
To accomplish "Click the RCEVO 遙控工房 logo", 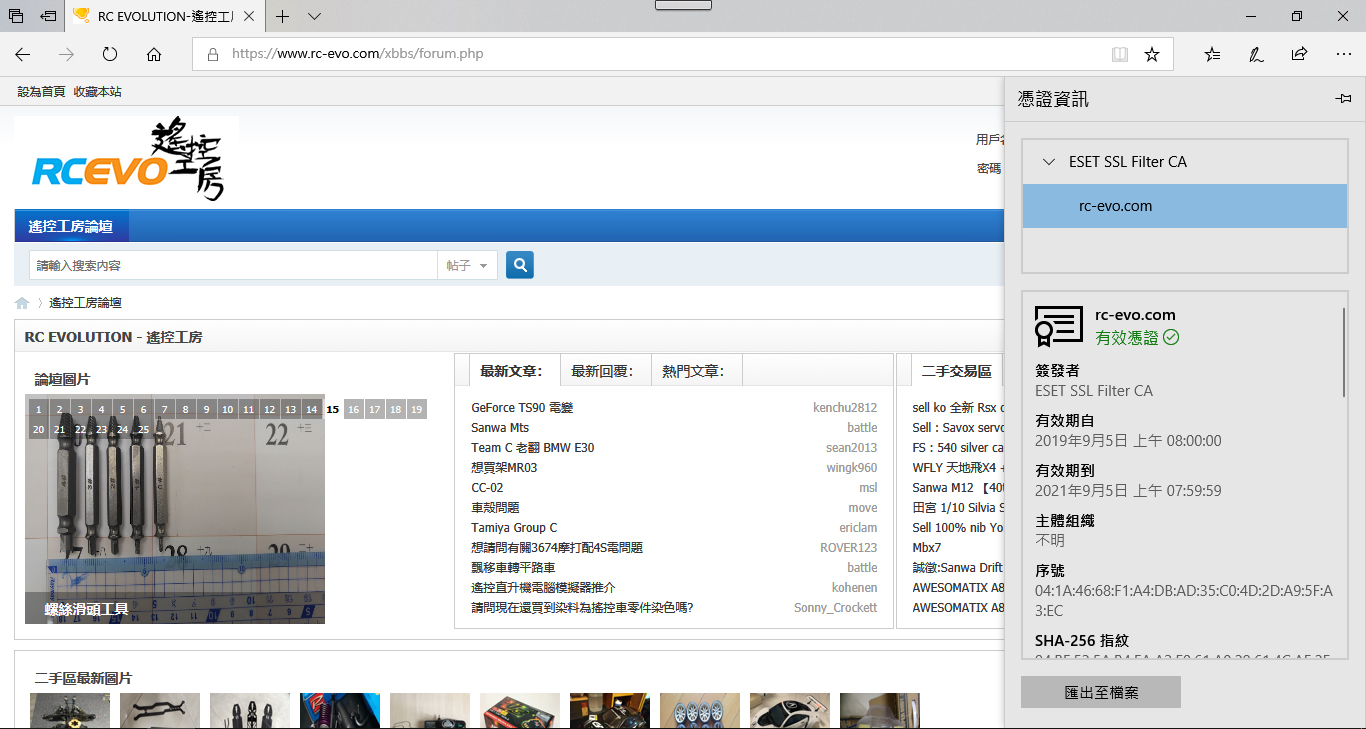I will tap(127, 159).
